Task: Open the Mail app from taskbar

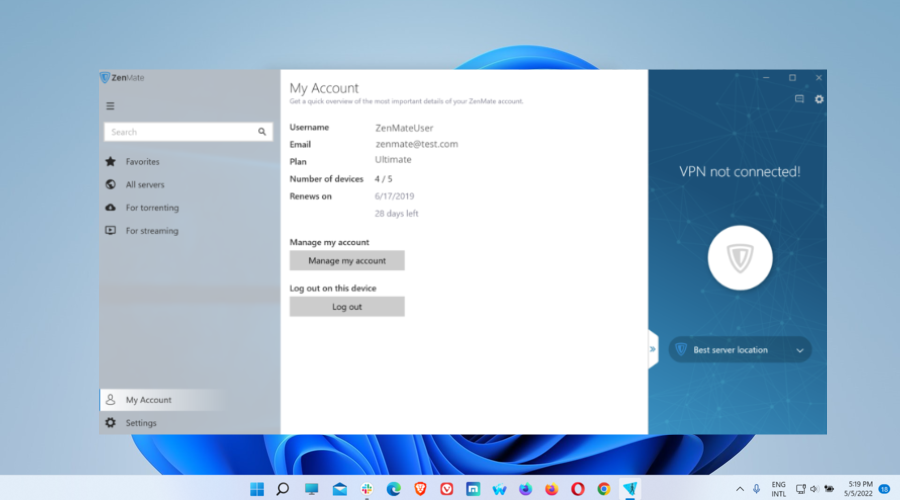Action: pyautogui.click(x=340, y=489)
